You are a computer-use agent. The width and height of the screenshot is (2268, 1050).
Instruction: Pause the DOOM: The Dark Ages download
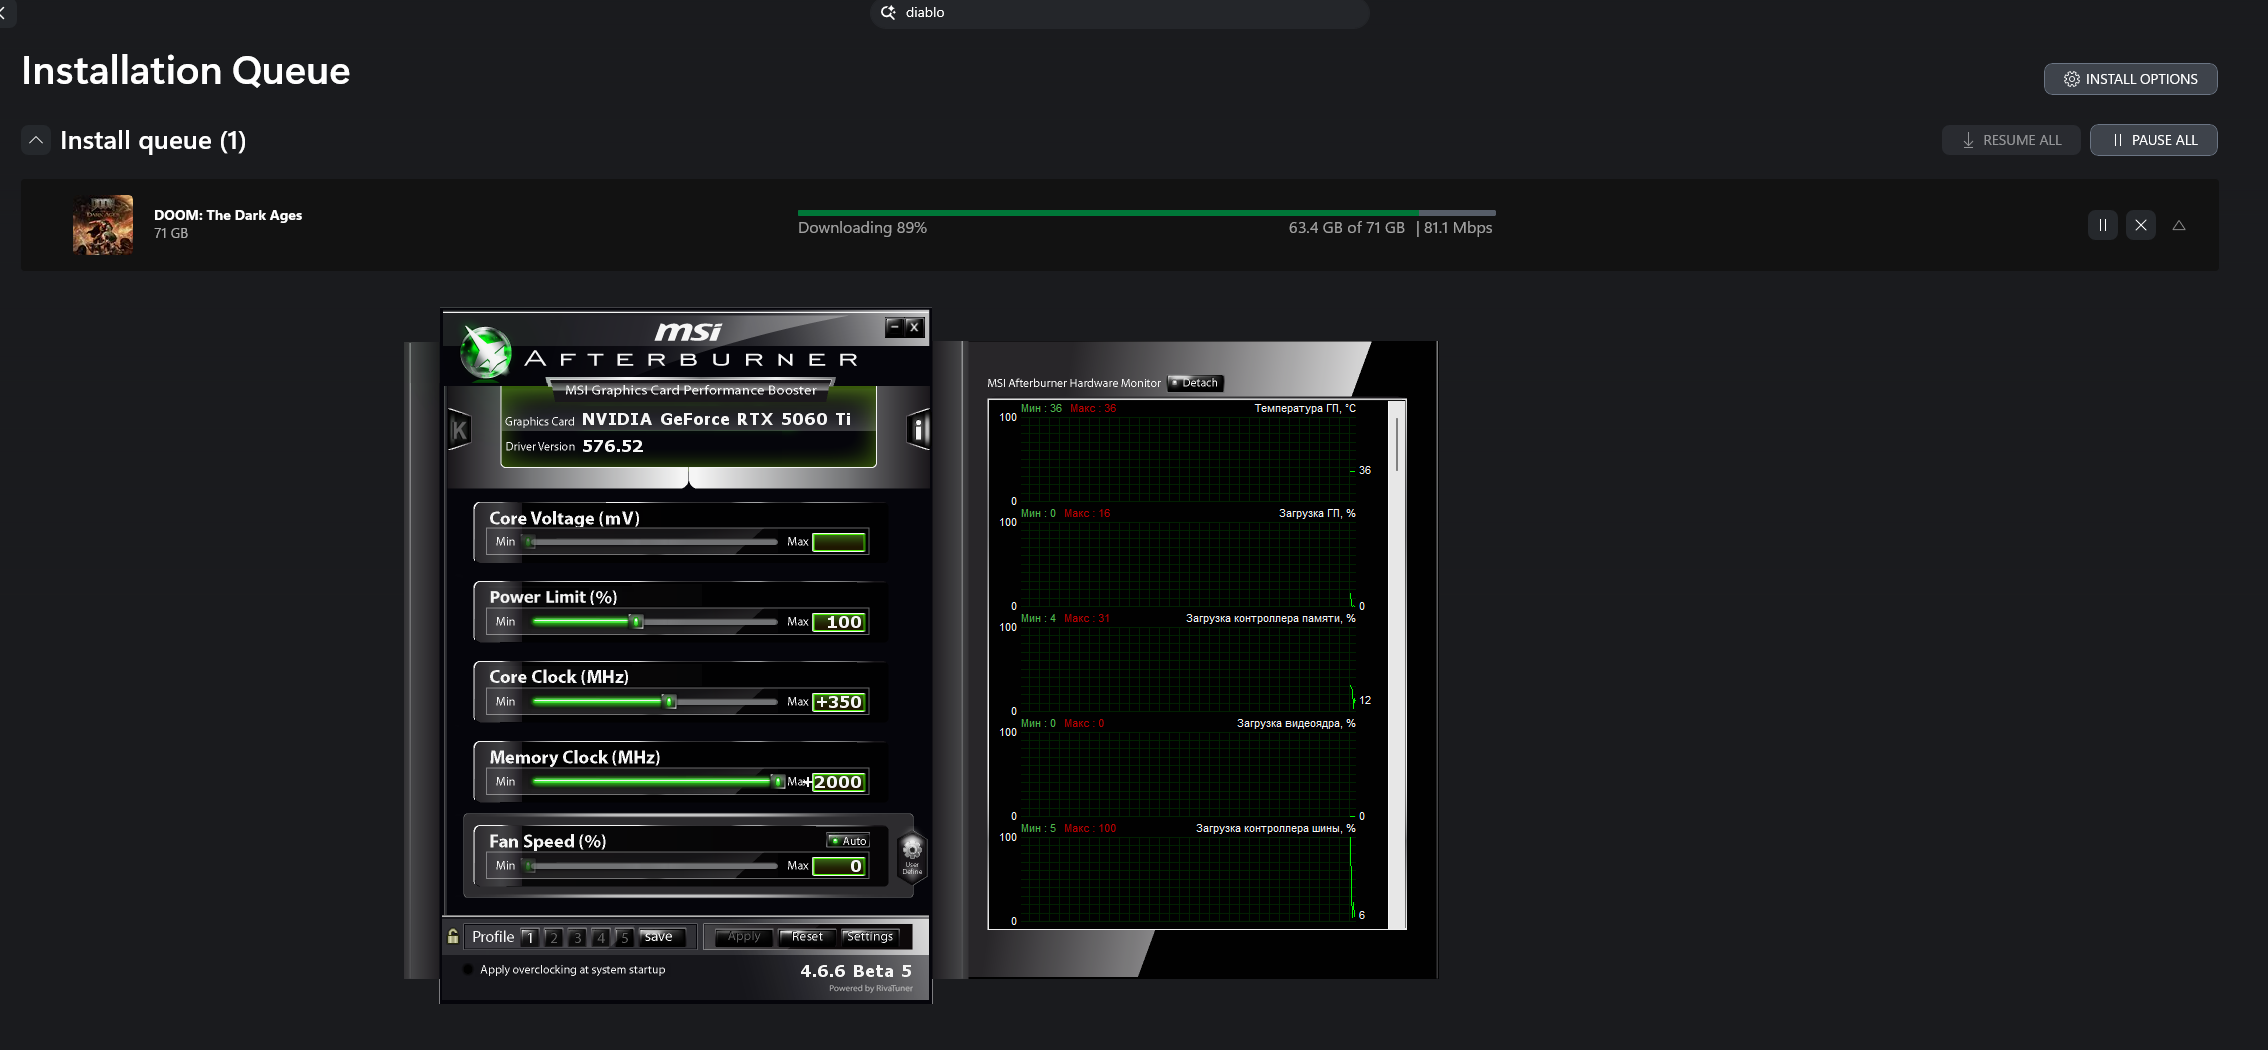pyautogui.click(x=2102, y=225)
